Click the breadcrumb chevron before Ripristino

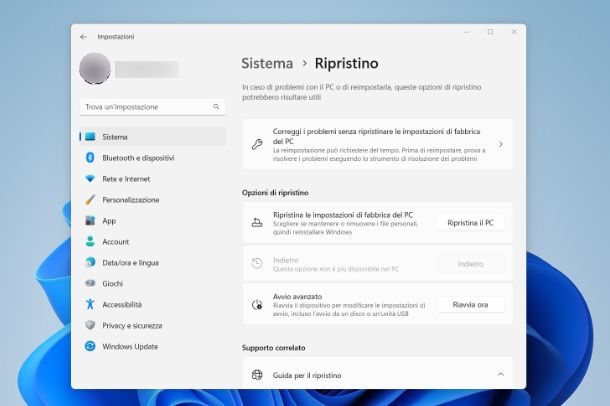click(x=305, y=63)
